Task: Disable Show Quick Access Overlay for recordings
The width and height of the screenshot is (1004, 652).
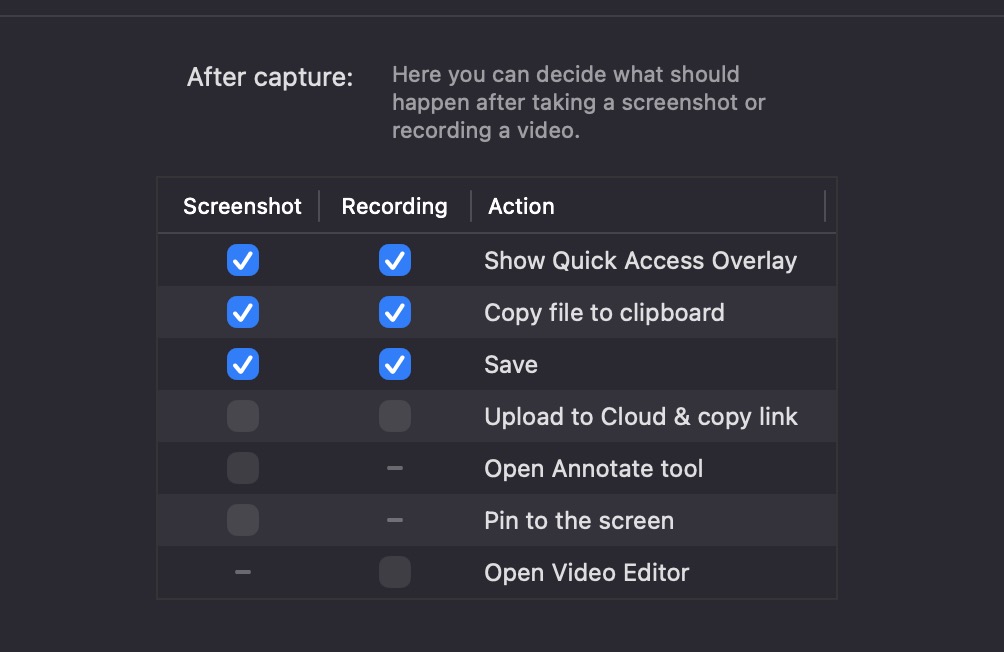Action: [x=394, y=260]
